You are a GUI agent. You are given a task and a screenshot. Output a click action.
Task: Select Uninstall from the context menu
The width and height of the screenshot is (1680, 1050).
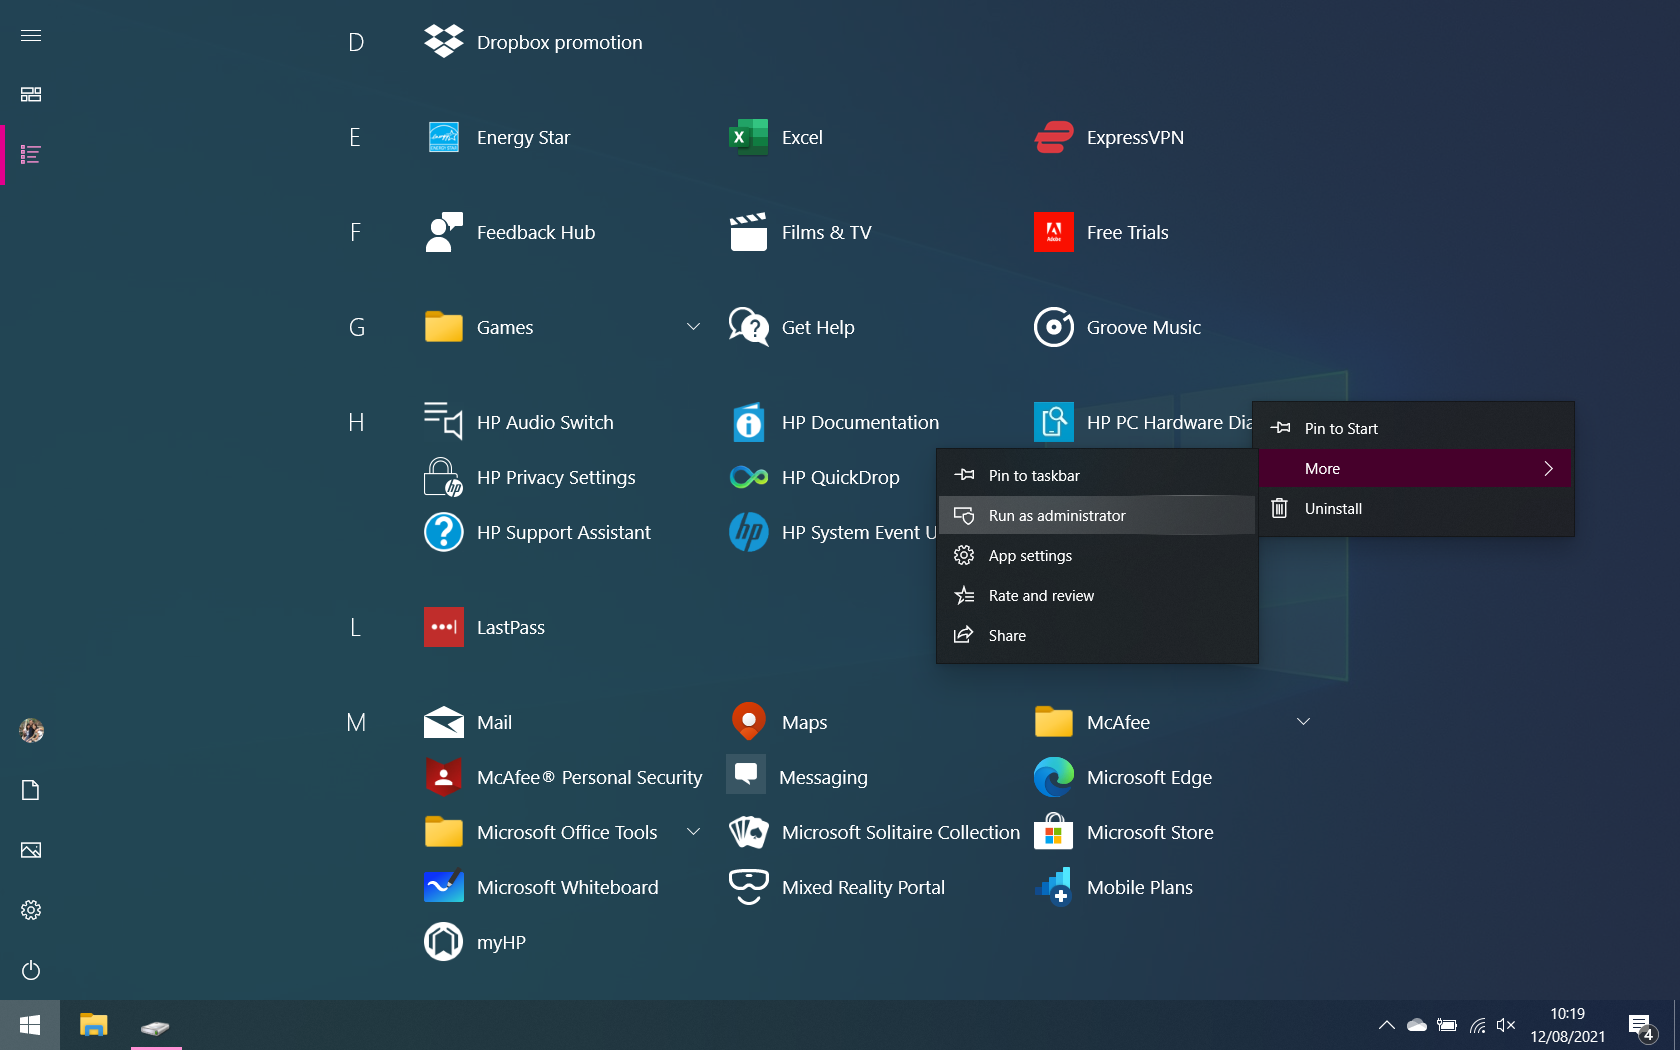point(1414,508)
